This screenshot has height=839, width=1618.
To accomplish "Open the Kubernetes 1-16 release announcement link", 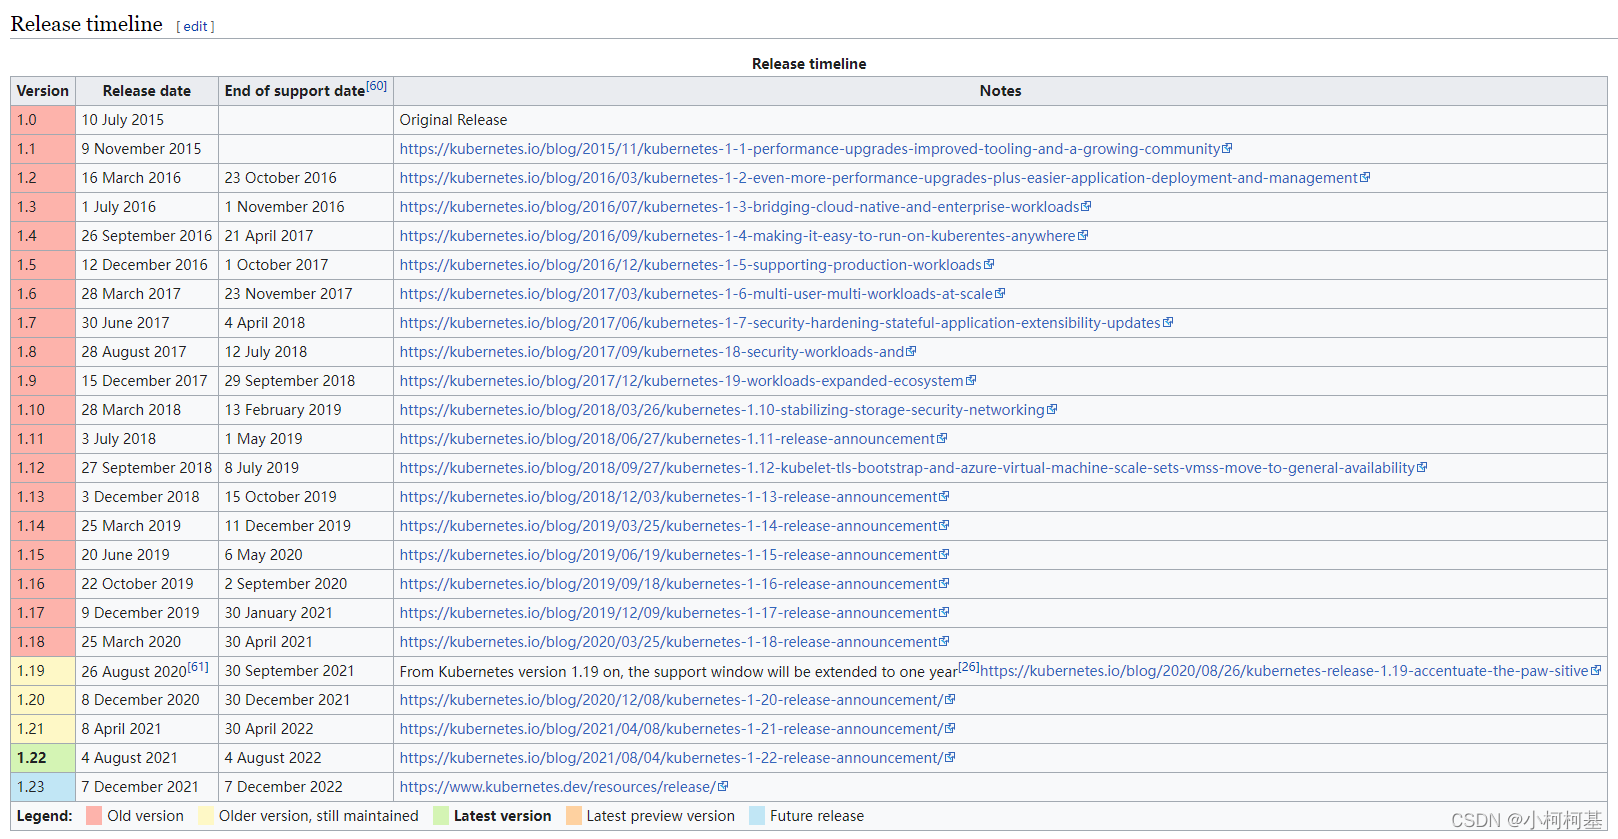I will tap(668, 584).
